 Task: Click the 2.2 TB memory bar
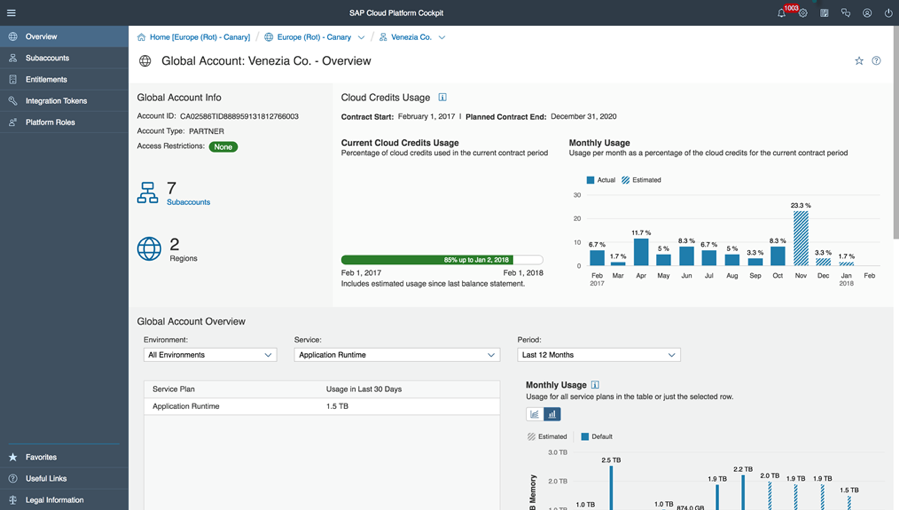(743, 492)
